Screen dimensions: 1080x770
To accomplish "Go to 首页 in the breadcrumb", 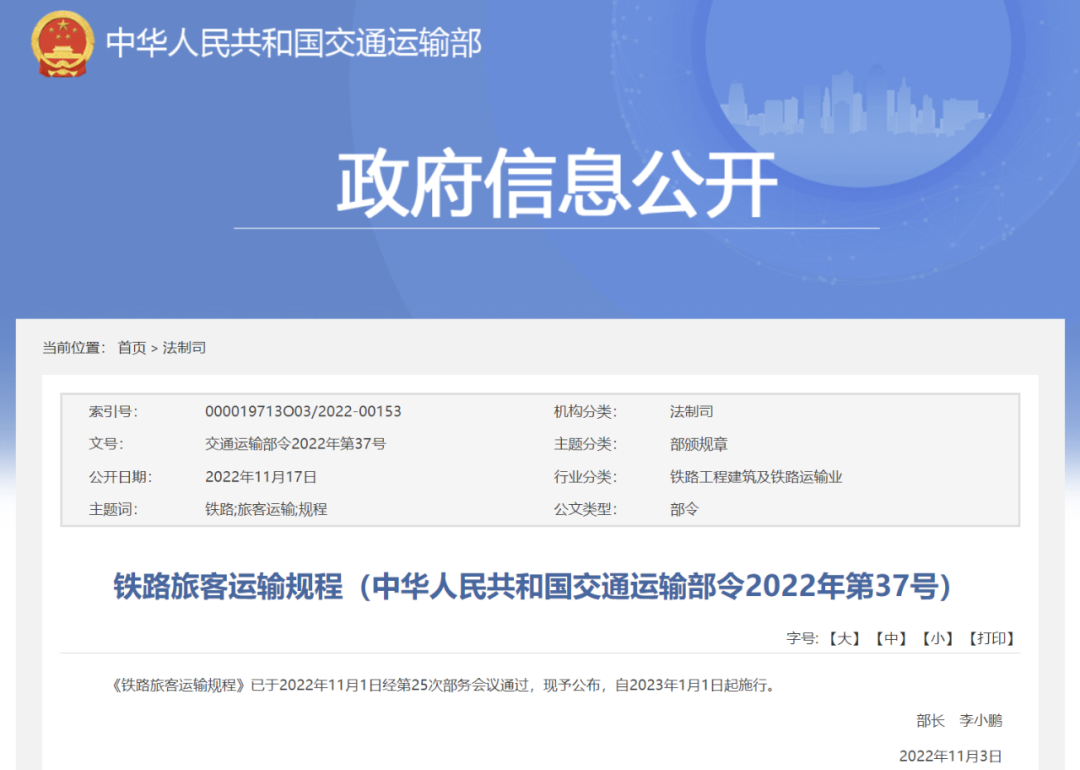I will pos(132,348).
